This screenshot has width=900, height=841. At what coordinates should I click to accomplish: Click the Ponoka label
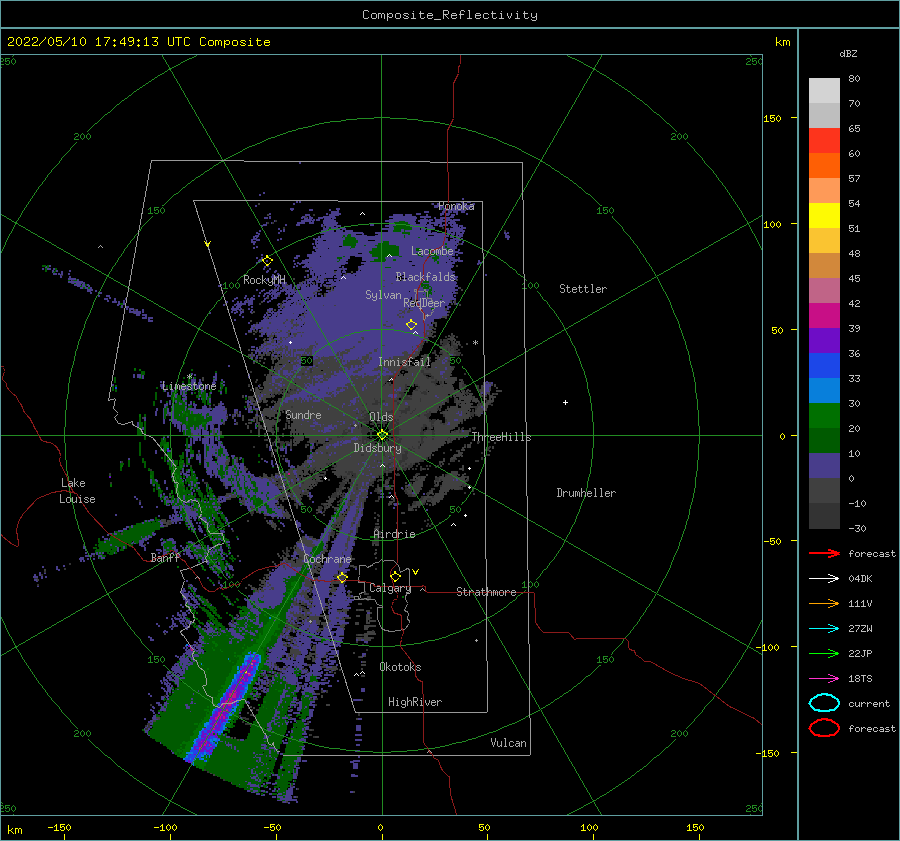pyautogui.click(x=456, y=206)
